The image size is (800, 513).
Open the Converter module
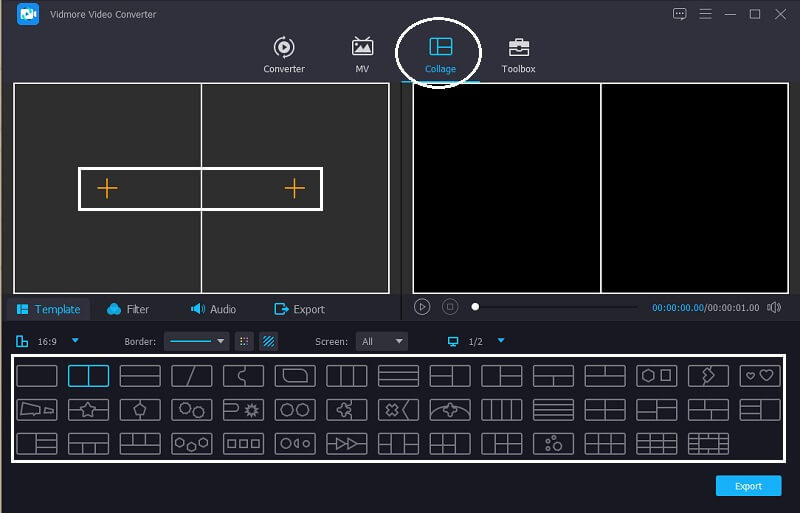click(x=284, y=55)
